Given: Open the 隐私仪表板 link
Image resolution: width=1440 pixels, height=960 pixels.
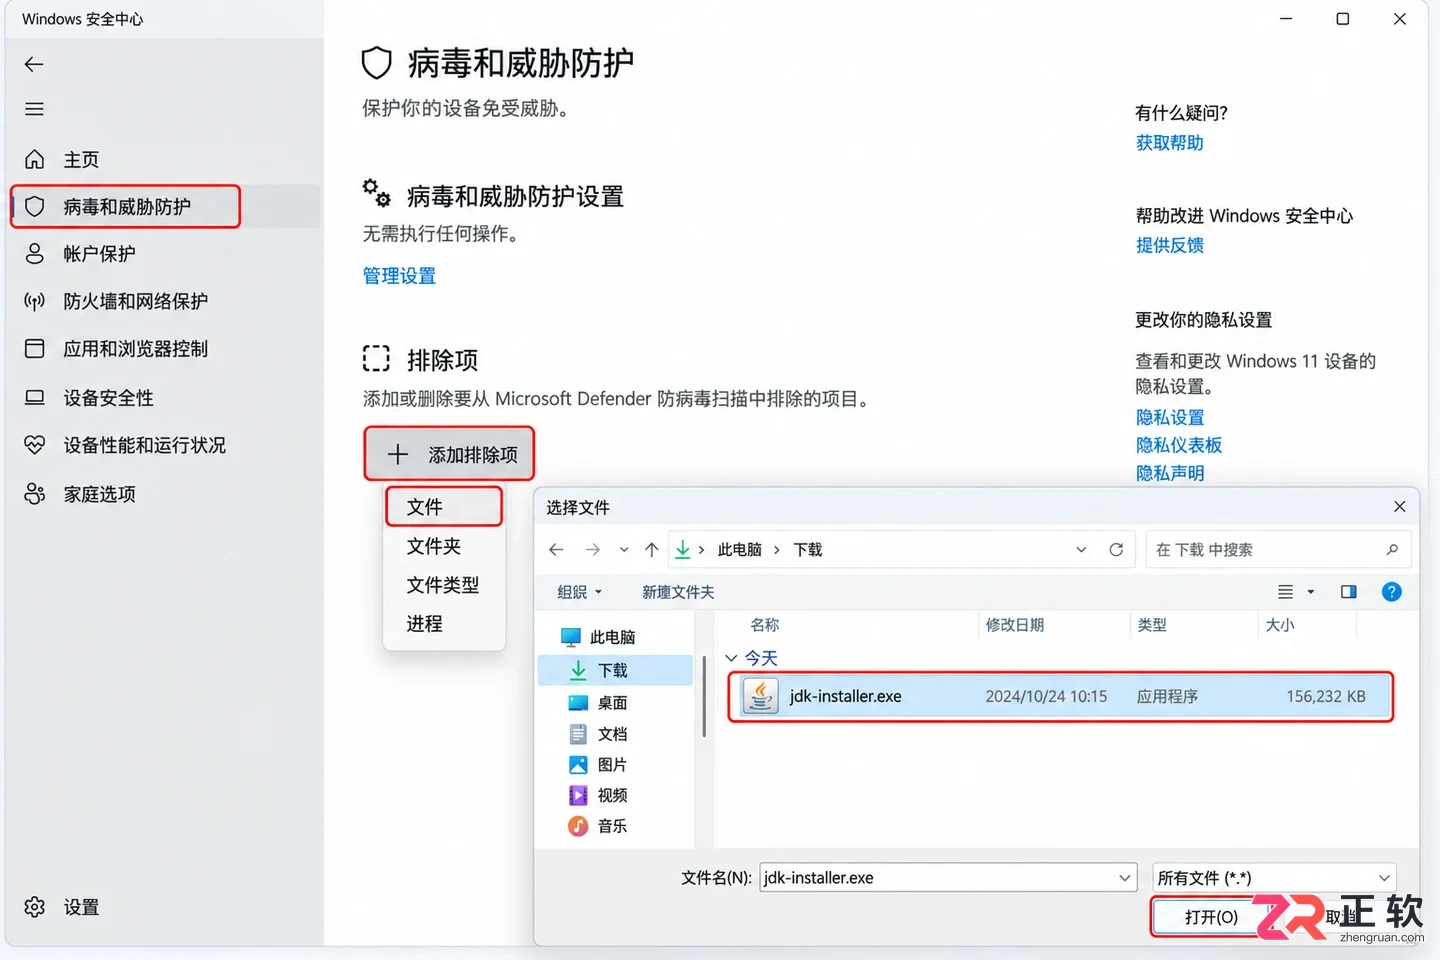Looking at the screenshot, I should [1178, 445].
